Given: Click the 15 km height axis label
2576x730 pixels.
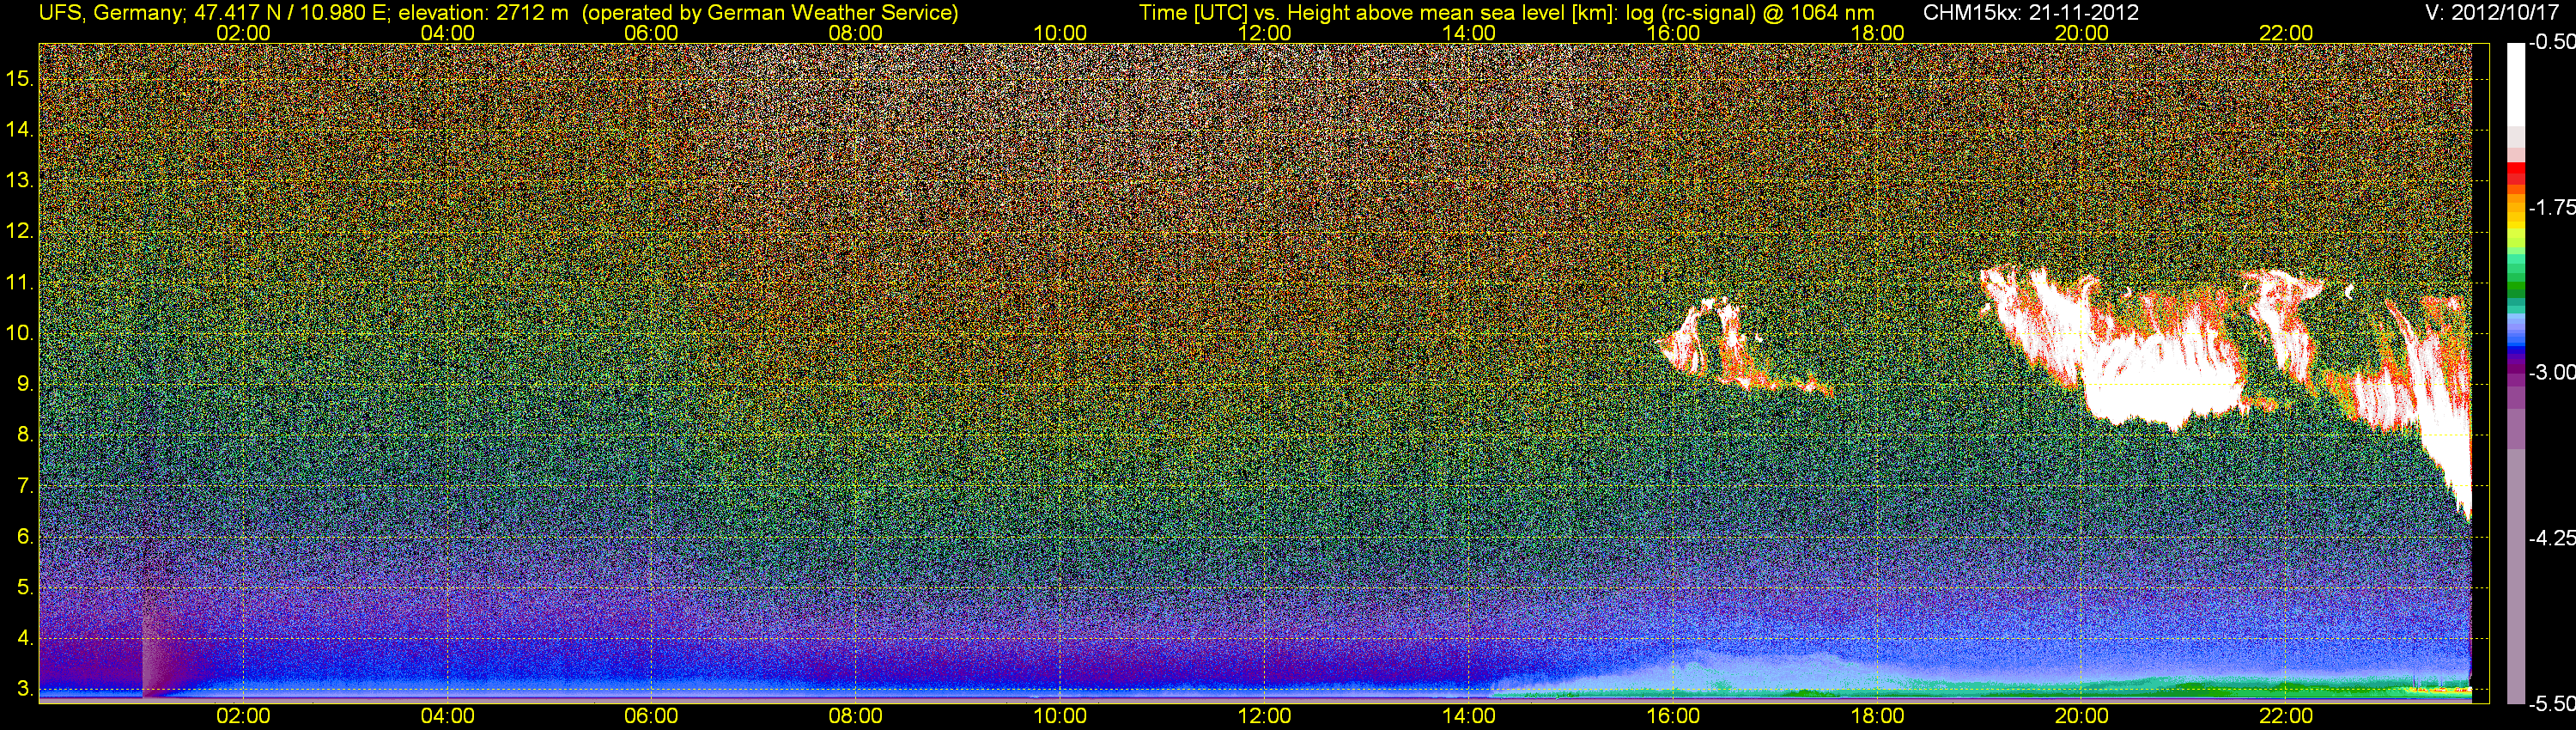Looking at the screenshot, I should (x=19, y=78).
